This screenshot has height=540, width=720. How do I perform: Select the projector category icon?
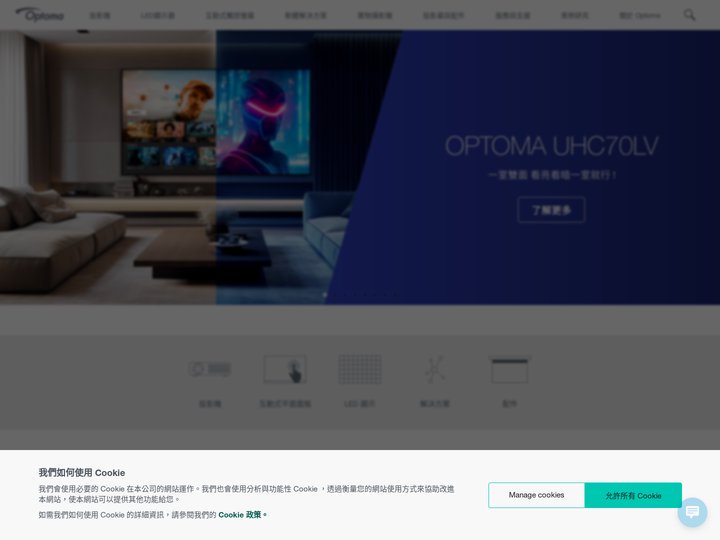(210, 369)
